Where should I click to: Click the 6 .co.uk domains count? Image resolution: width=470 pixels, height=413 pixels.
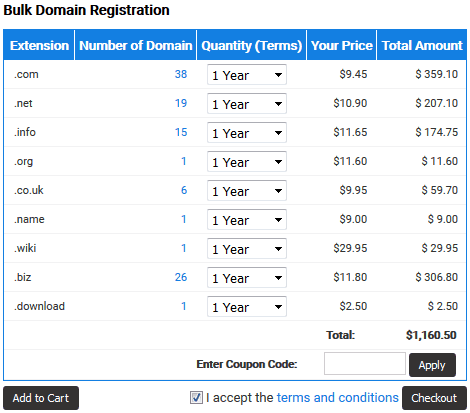pos(184,190)
